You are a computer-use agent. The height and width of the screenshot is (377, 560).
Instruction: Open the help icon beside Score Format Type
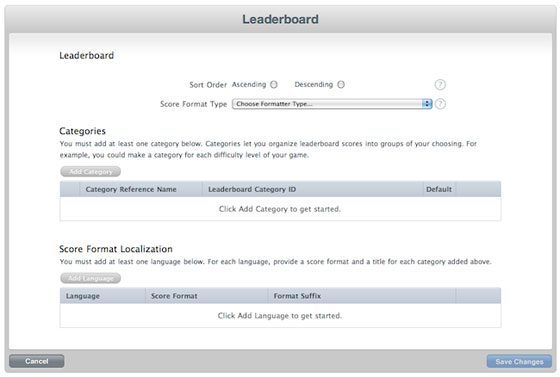click(440, 104)
